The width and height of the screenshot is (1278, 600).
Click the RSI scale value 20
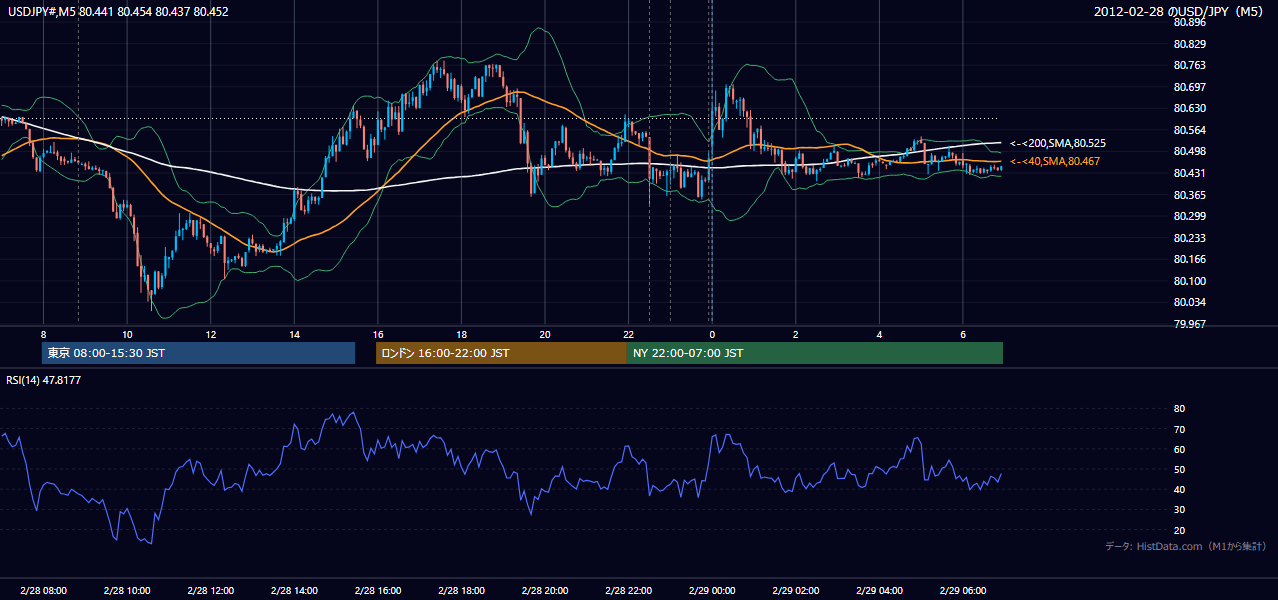tap(1180, 531)
